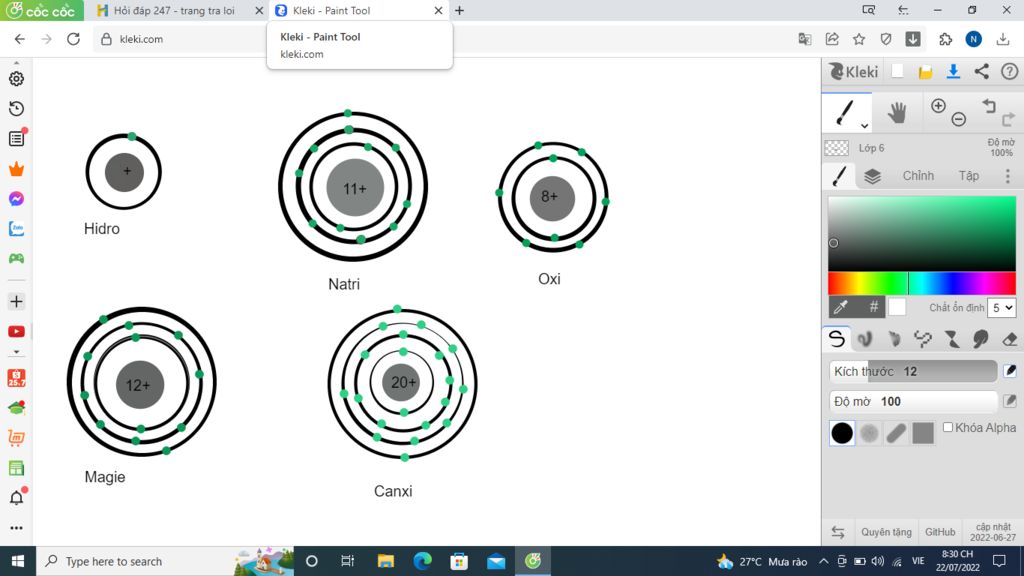This screenshot has height=576, width=1024.
Task: Zoom out with the minus magnifier
Action: 958,119
